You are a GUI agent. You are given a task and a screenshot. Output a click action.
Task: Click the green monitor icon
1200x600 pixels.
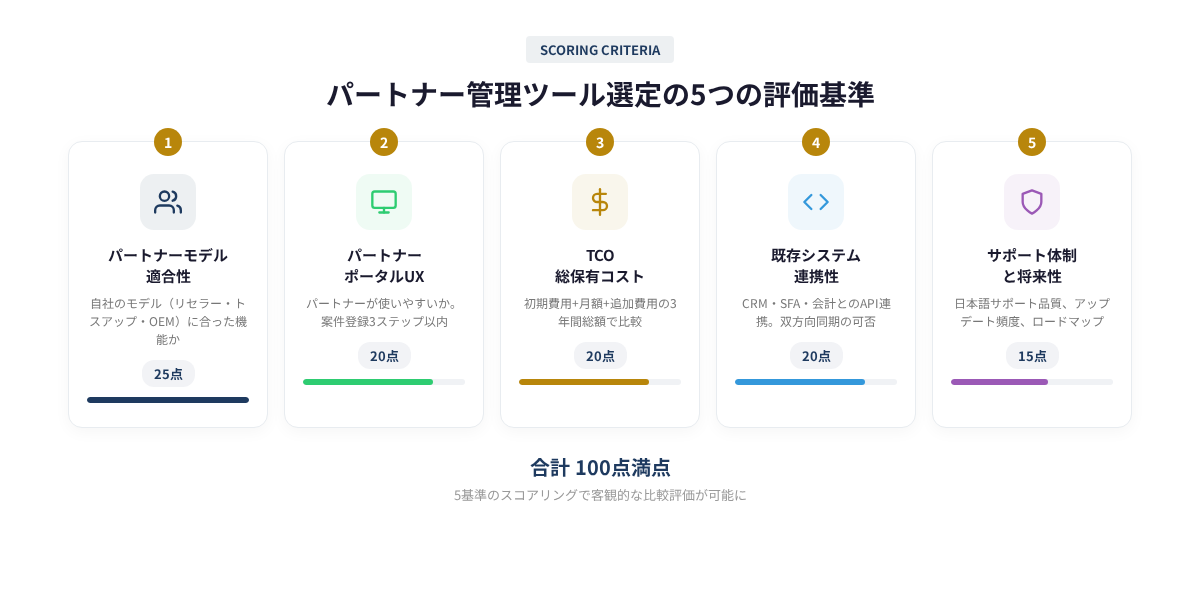pyautogui.click(x=384, y=202)
